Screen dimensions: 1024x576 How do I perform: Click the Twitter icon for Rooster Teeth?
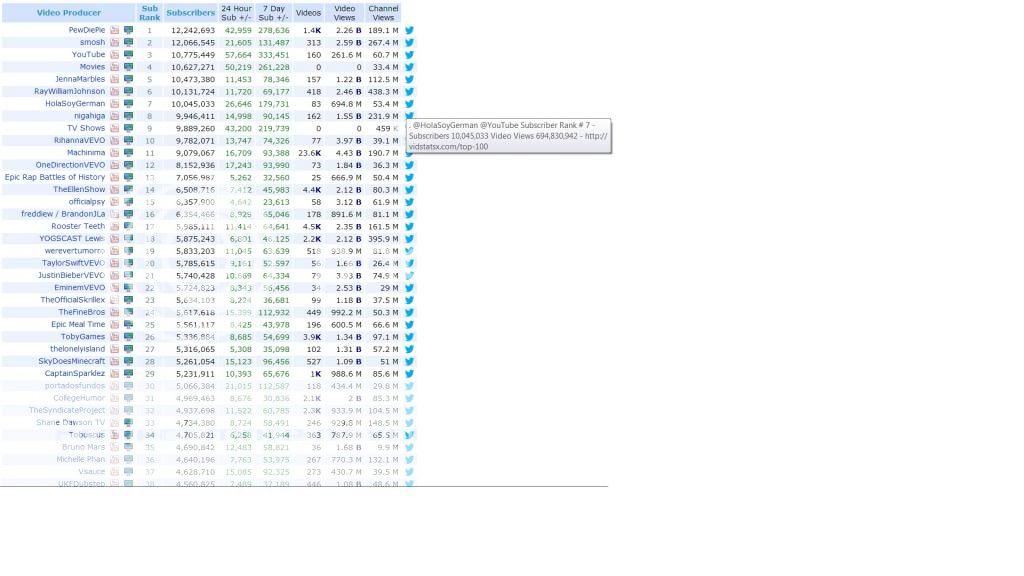(x=409, y=227)
